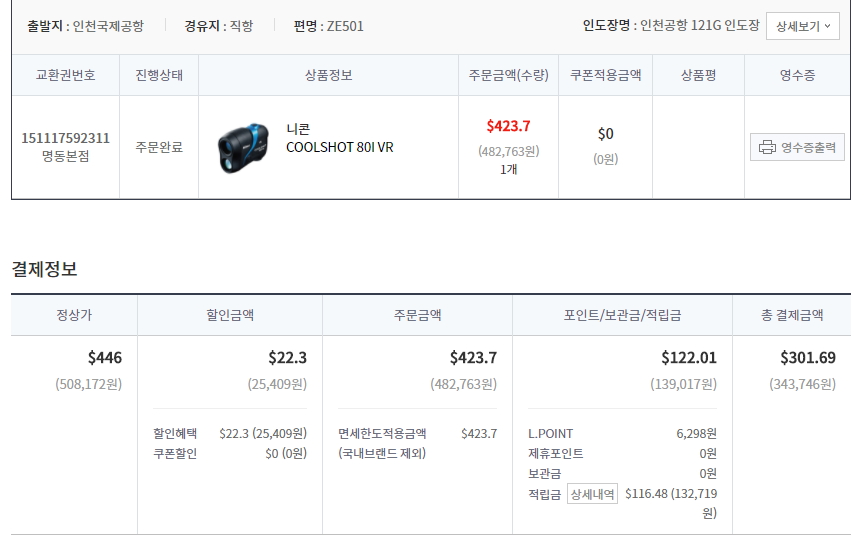Click the $301.69 total payment amount
865x543 pixels.
807,358
